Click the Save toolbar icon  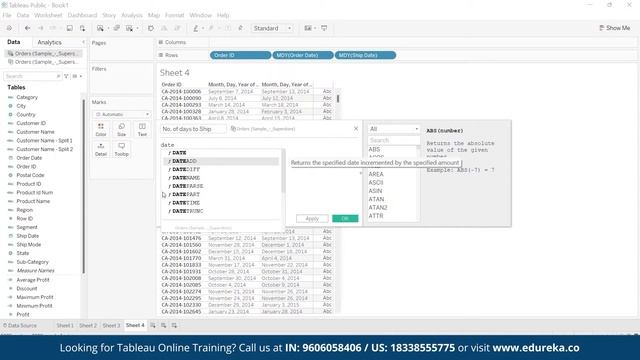tap(69, 28)
